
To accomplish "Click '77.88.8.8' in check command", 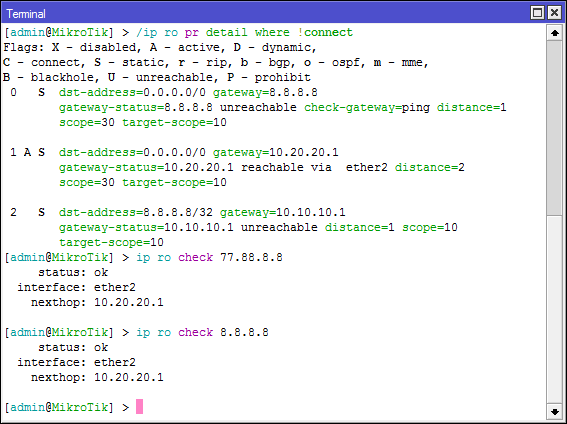I will click(251, 257).
